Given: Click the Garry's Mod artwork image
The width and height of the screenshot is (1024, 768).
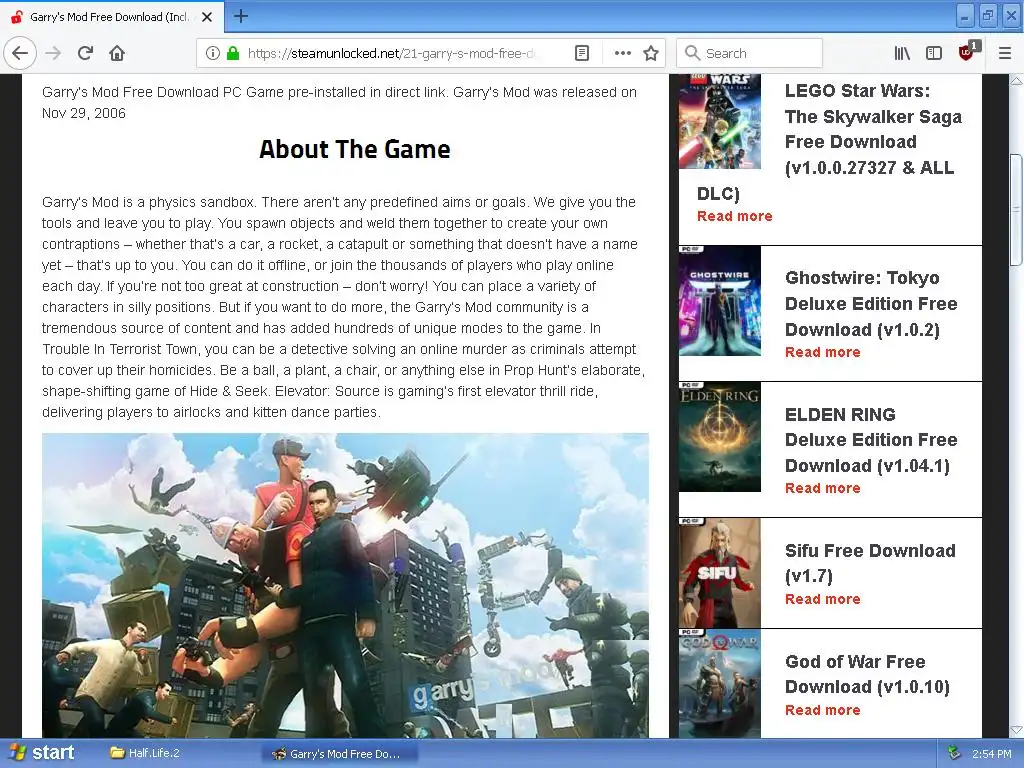Looking at the screenshot, I should point(345,585).
